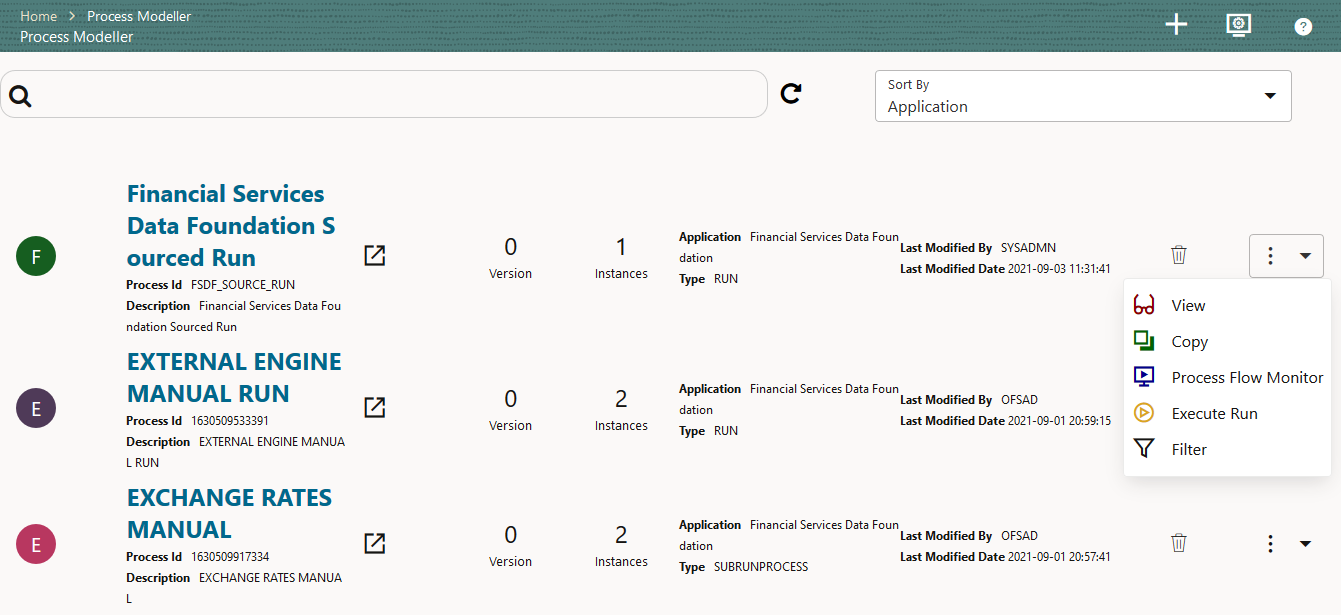Open EXCHANGE RATES MANUAL launch icon

point(374,543)
